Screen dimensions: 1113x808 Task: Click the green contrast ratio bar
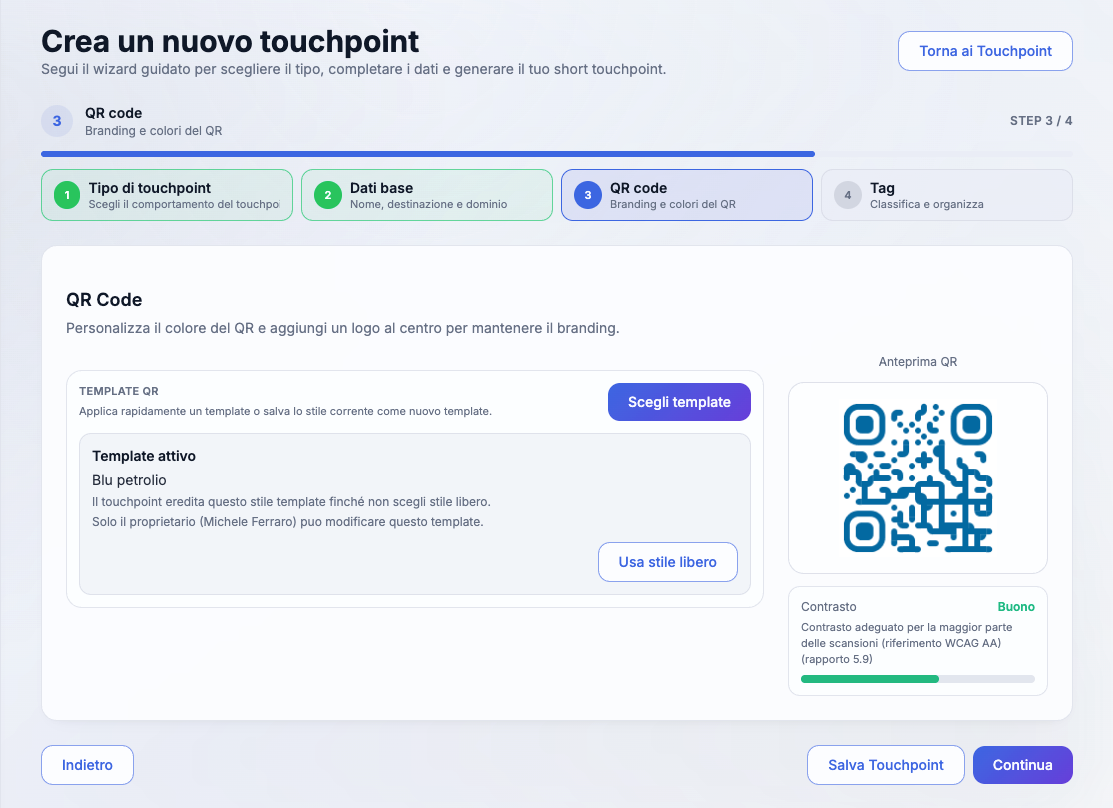point(870,679)
